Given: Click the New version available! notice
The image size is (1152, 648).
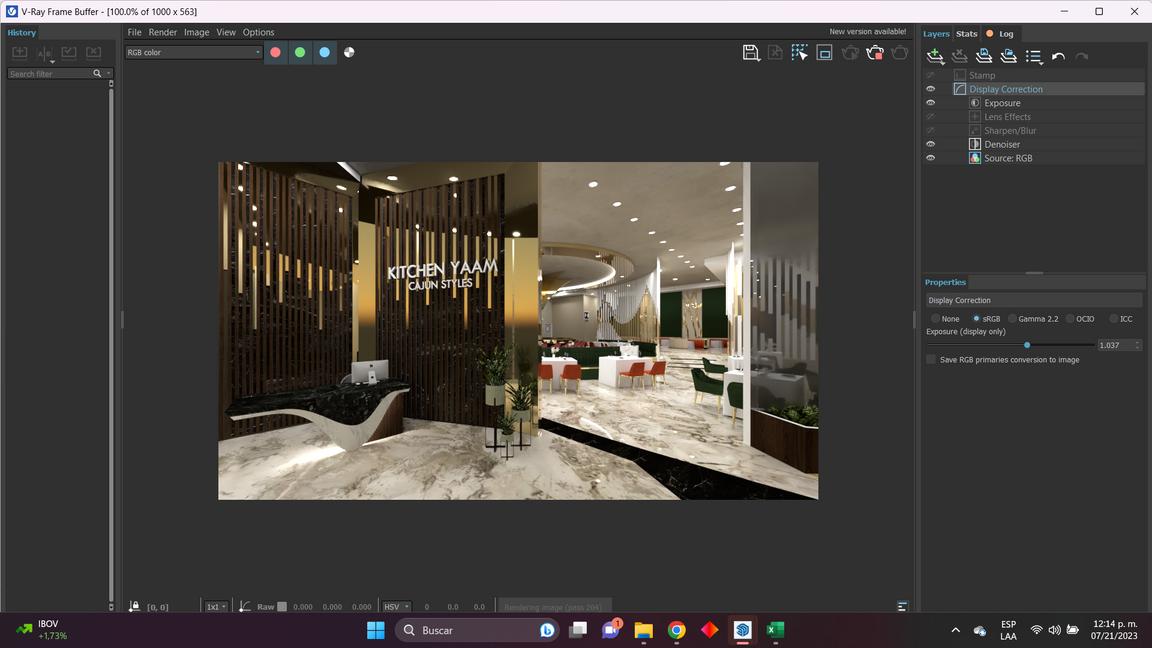Looking at the screenshot, I should (x=868, y=32).
